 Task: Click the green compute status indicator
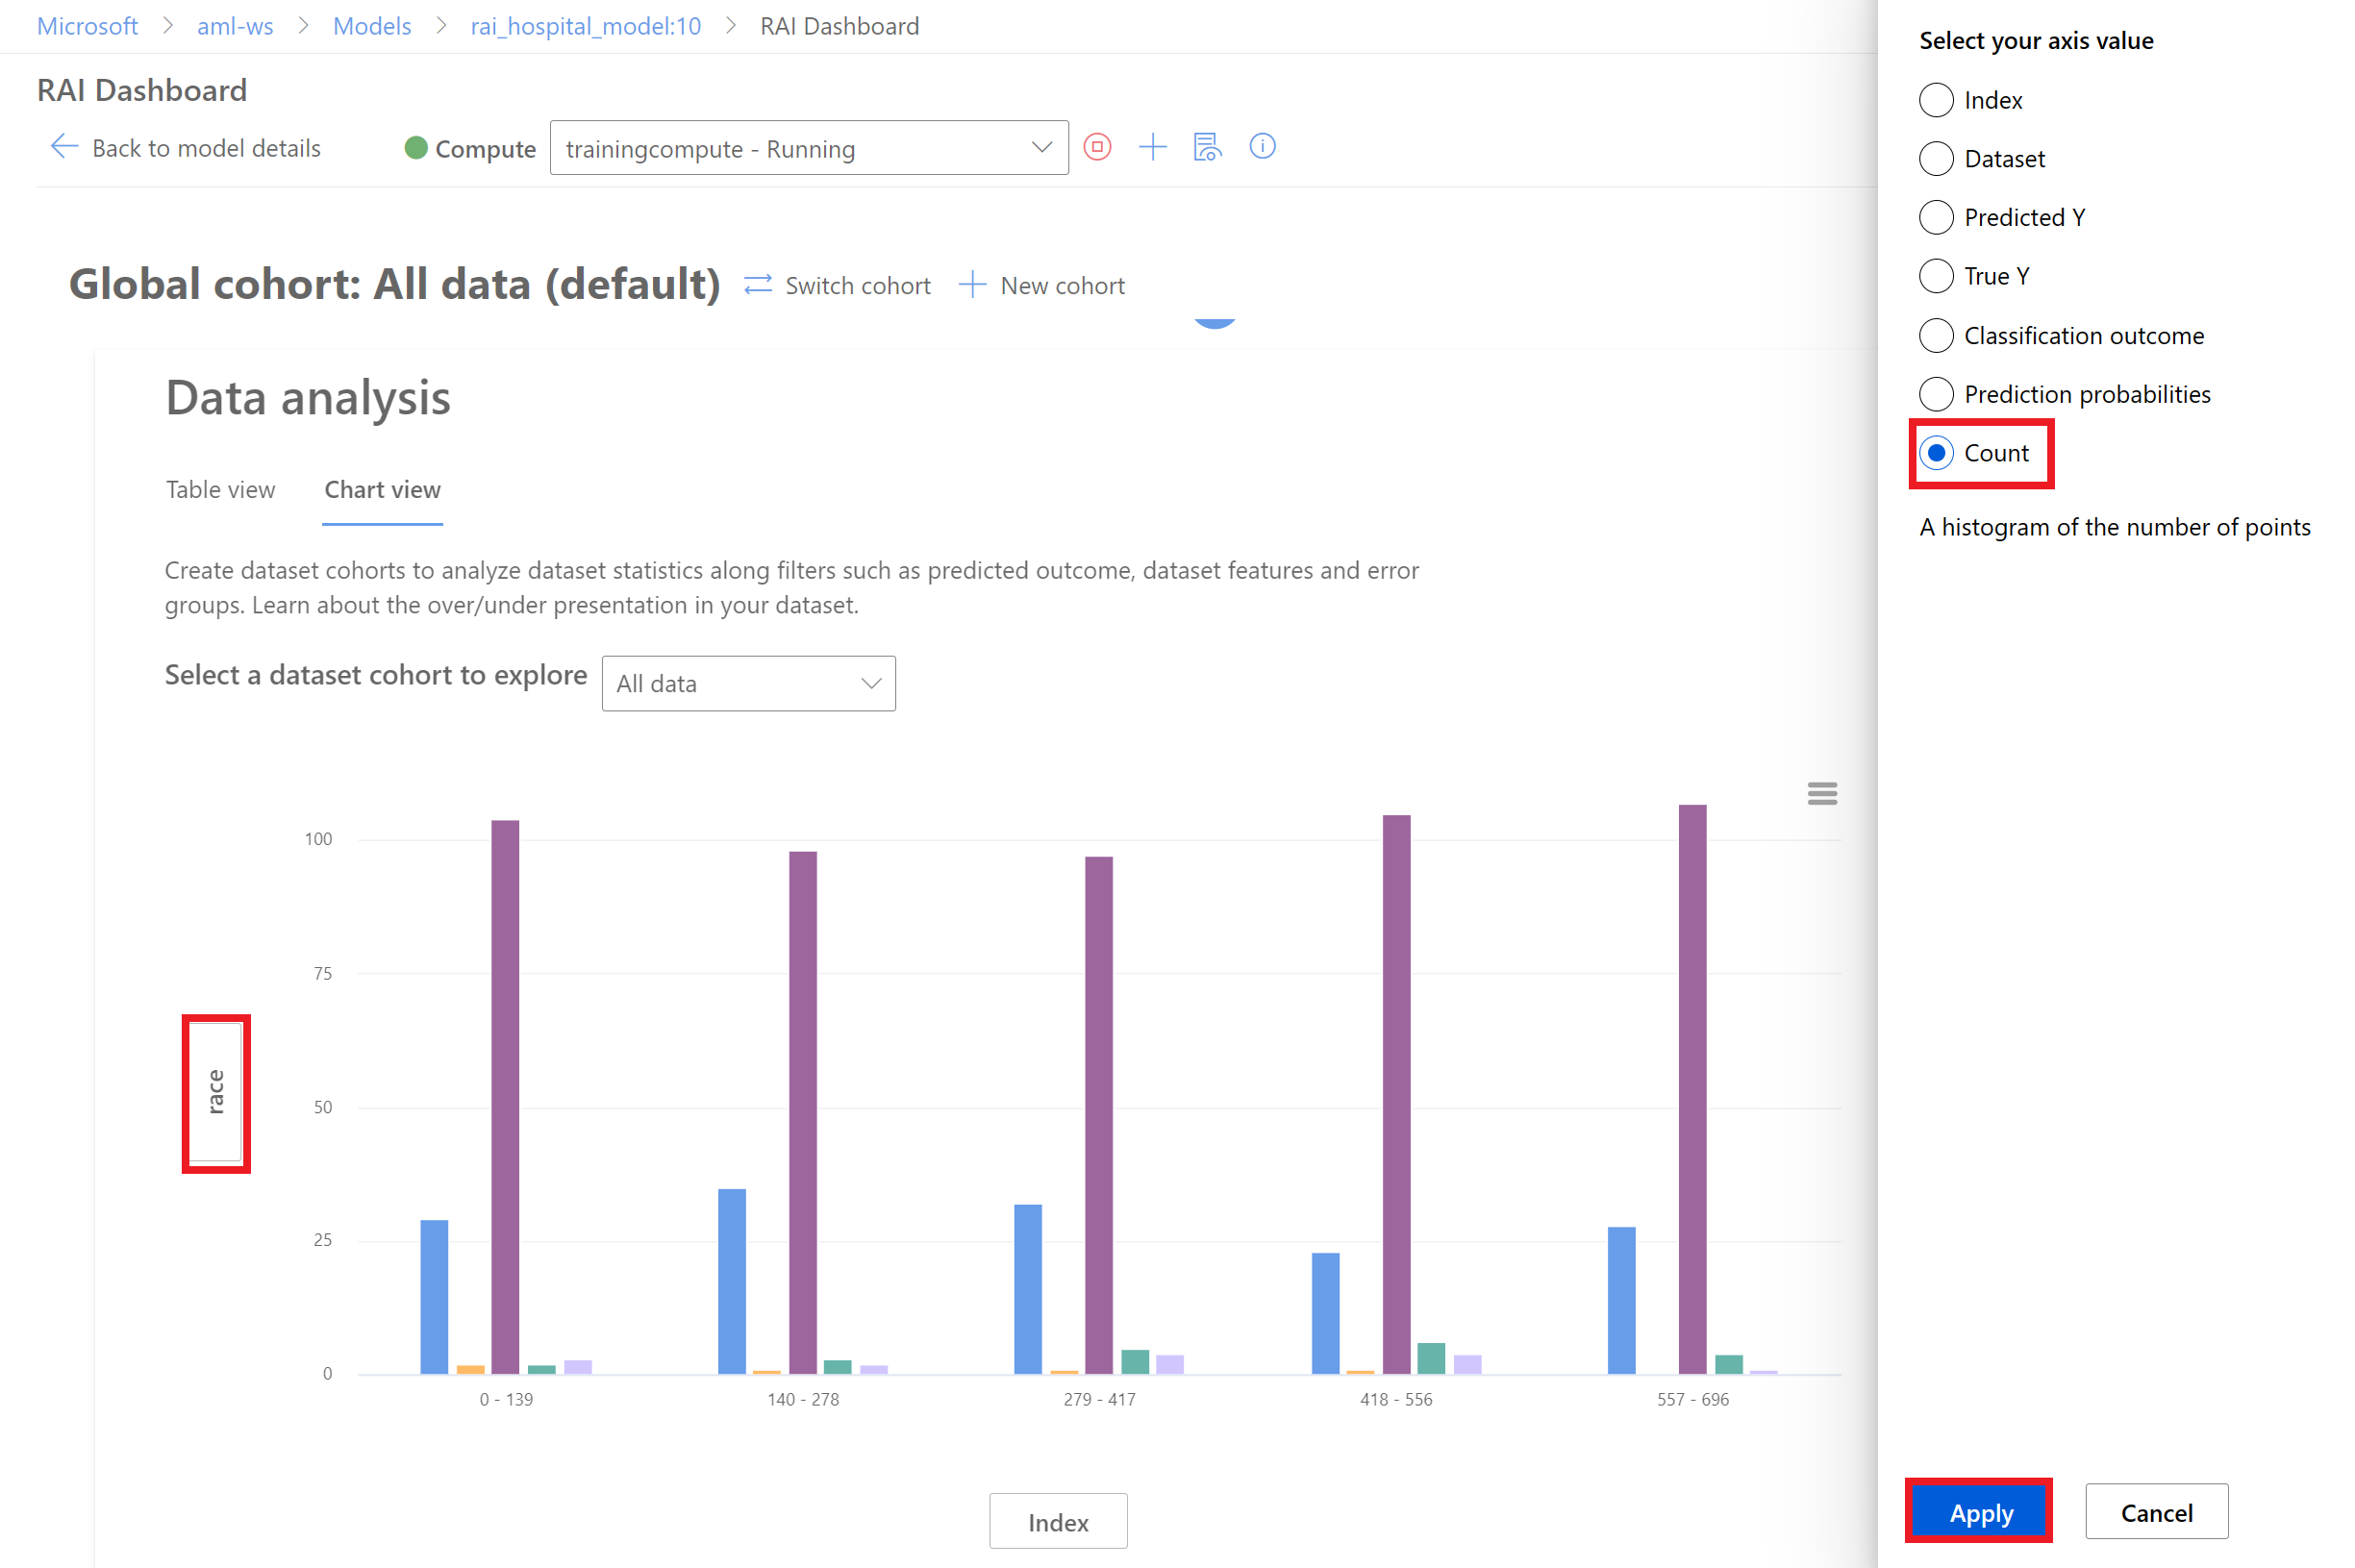[416, 148]
